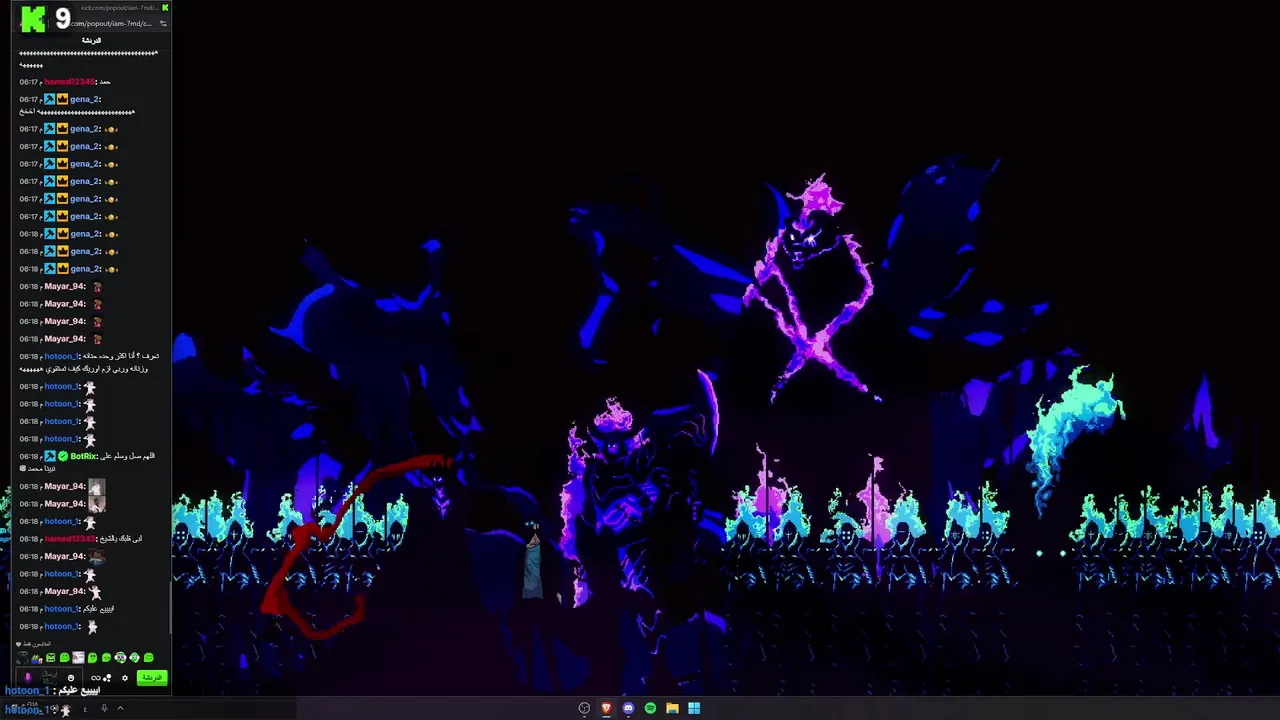Open File Explorer from the taskbar
This screenshot has height=720, width=1280.
(672, 708)
